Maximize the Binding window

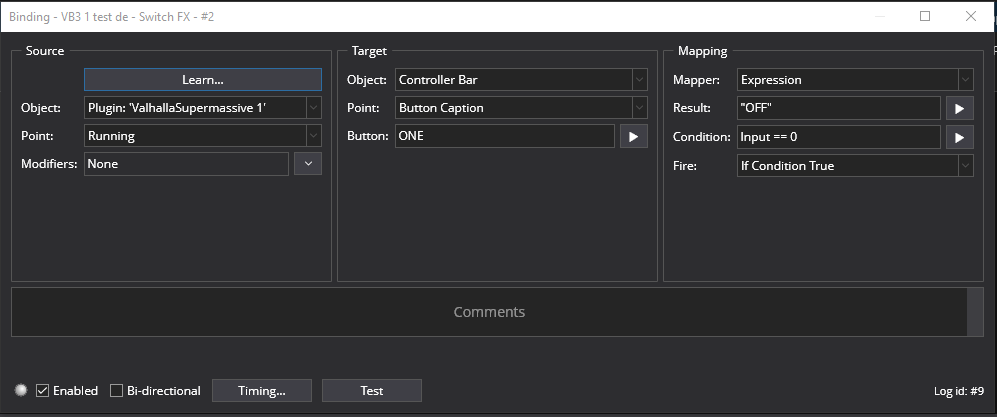click(925, 16)
